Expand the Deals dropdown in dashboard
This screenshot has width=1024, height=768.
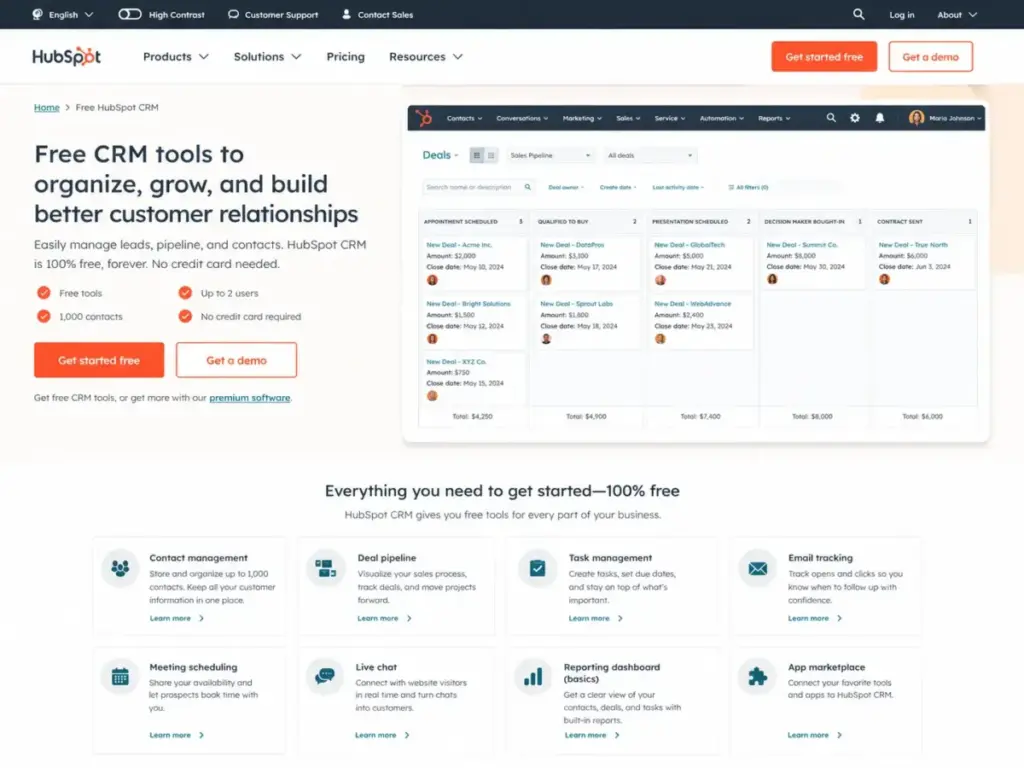440,155
